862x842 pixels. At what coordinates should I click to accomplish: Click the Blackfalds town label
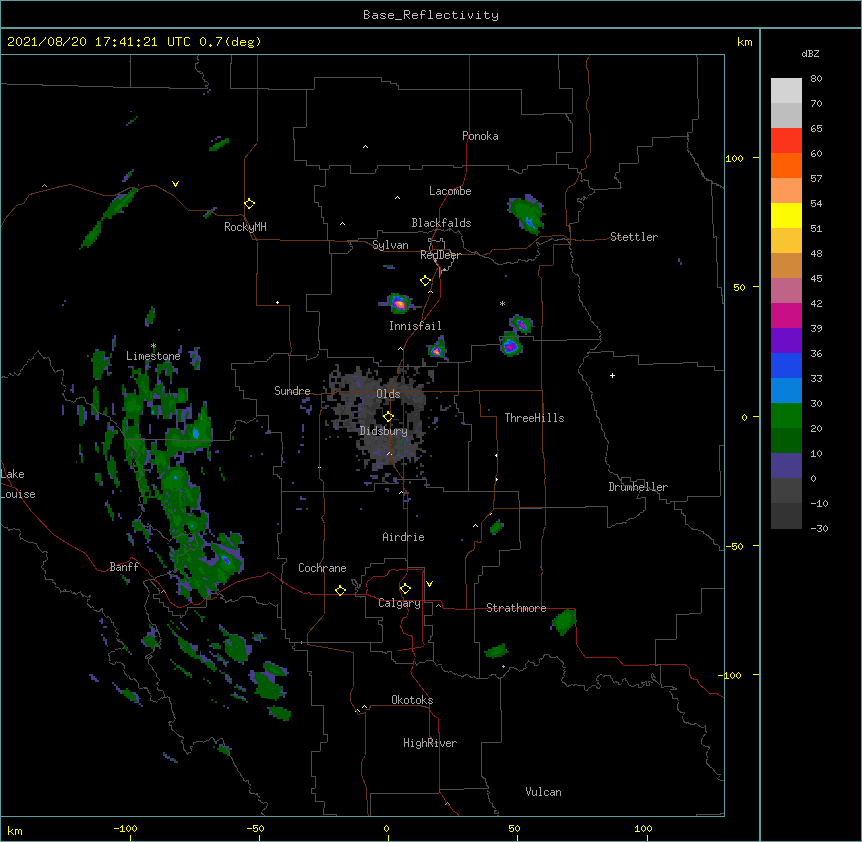coord(441,223)
